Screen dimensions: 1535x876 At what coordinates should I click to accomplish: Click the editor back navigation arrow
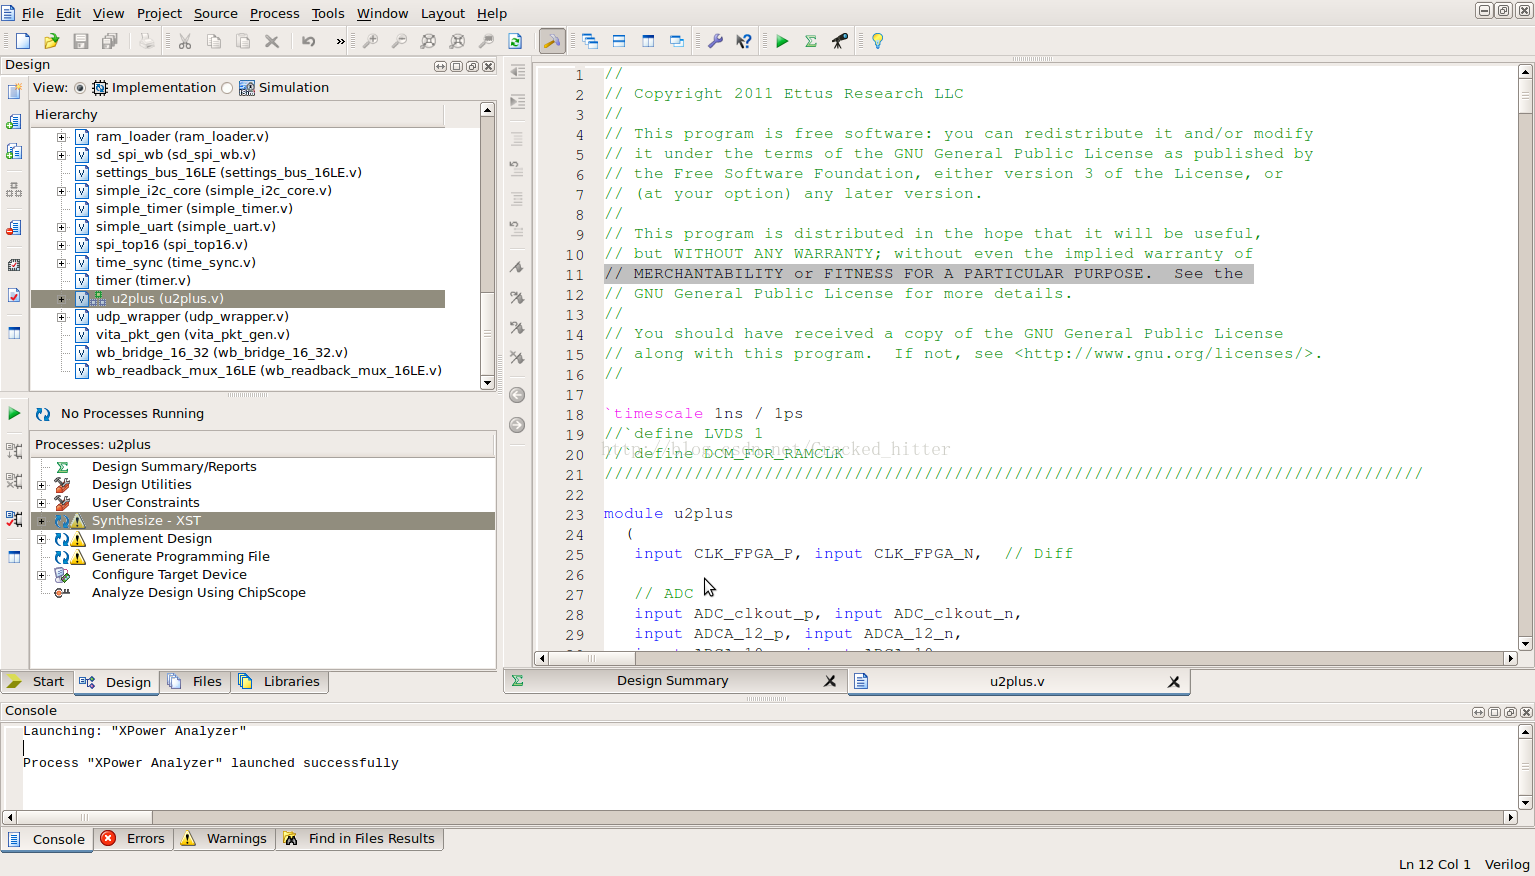click(x=517, y=395)
